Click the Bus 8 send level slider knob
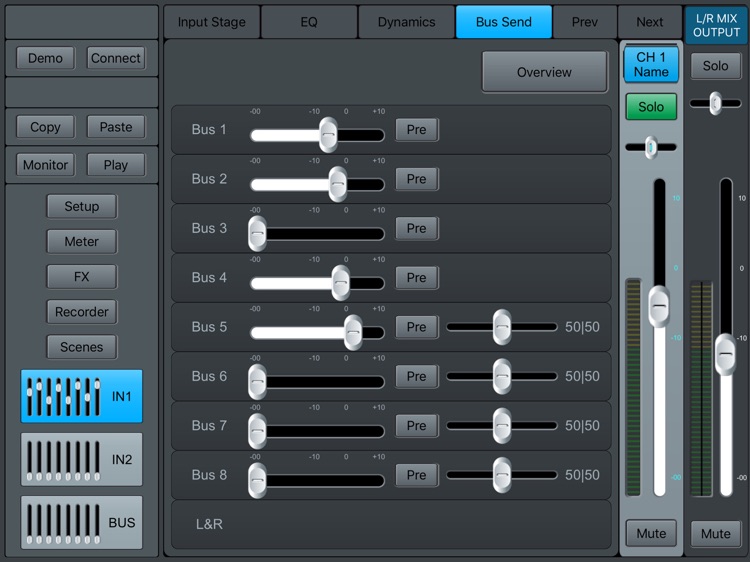This screenshot has height=562, width=750. click(x=257, y=480)
